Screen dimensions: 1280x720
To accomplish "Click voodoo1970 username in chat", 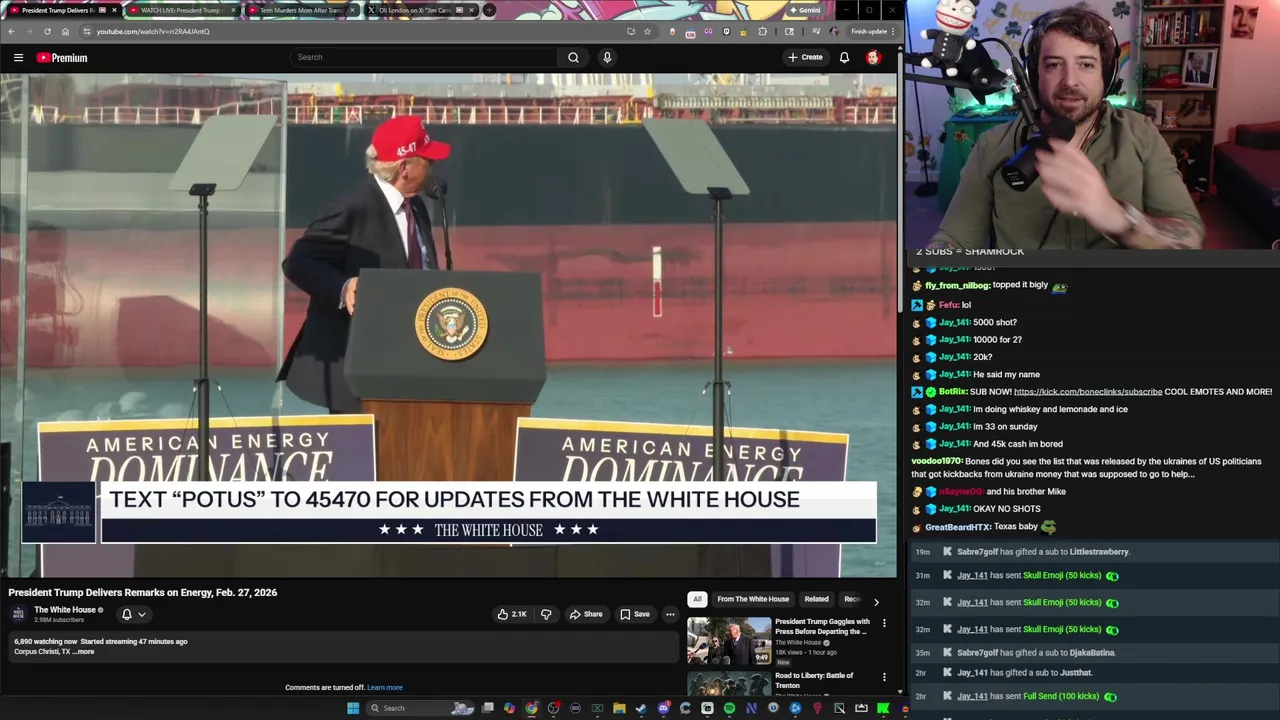I will click(936, 462).
